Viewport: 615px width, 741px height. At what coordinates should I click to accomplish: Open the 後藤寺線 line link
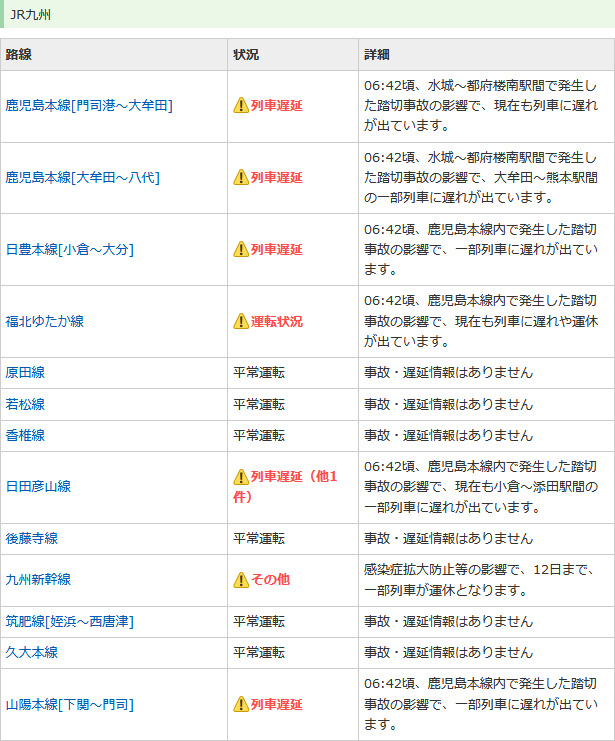pyautogui.click(x=32, y=538)
